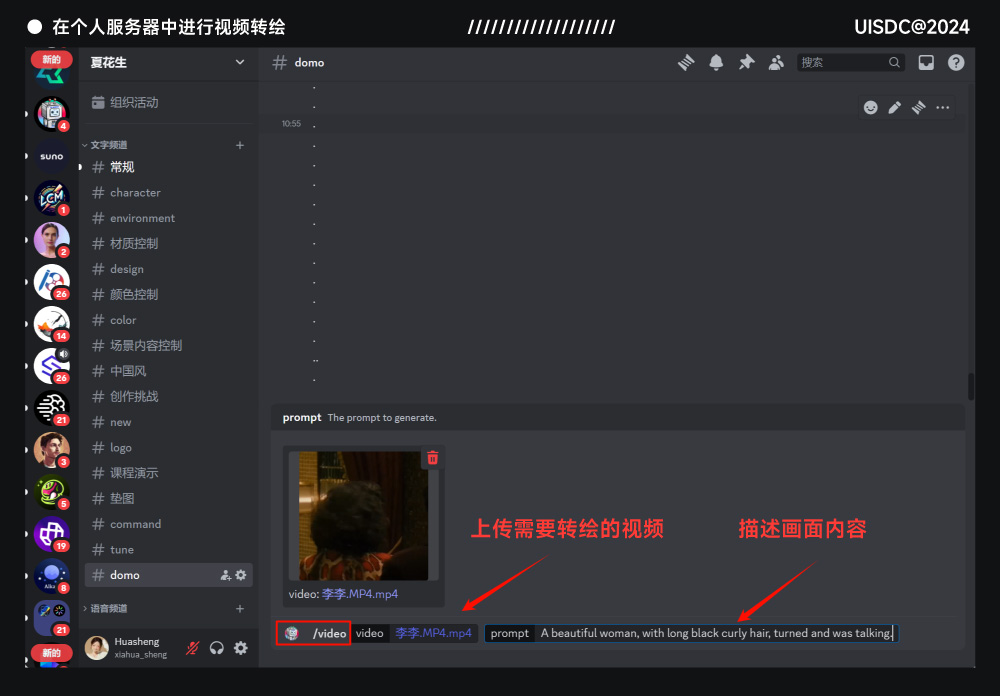Show the member list icon

coord(776,62)
